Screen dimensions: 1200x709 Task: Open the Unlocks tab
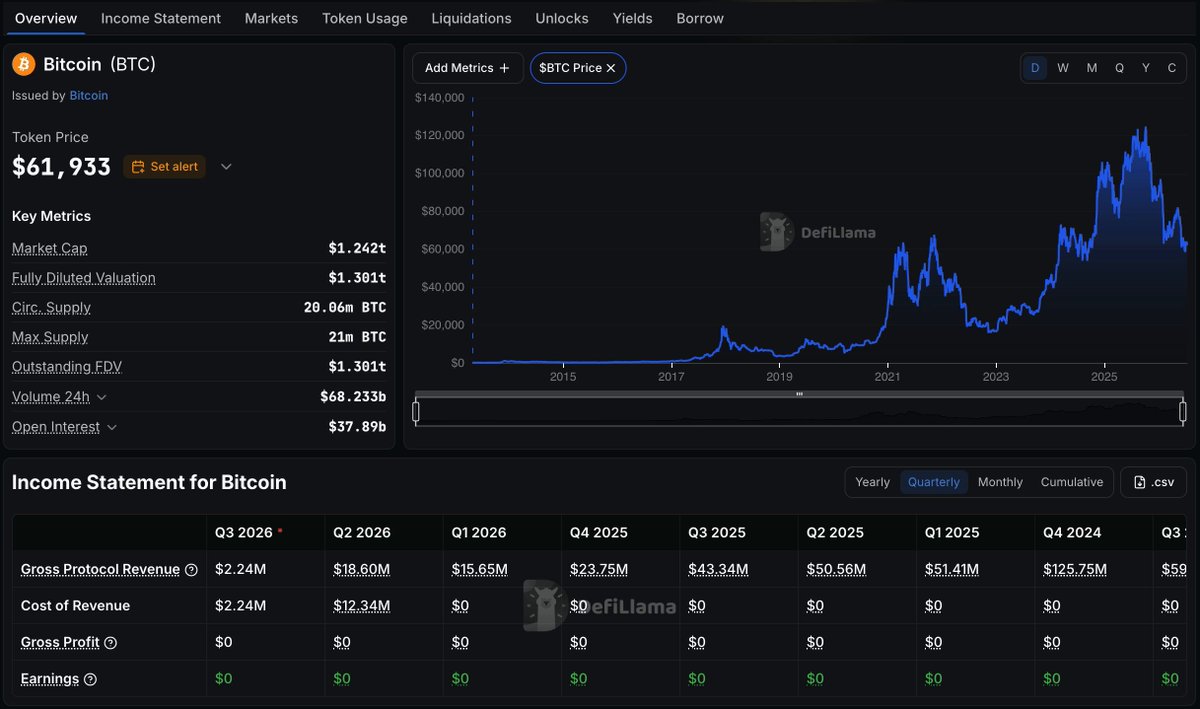coord(562,18)
